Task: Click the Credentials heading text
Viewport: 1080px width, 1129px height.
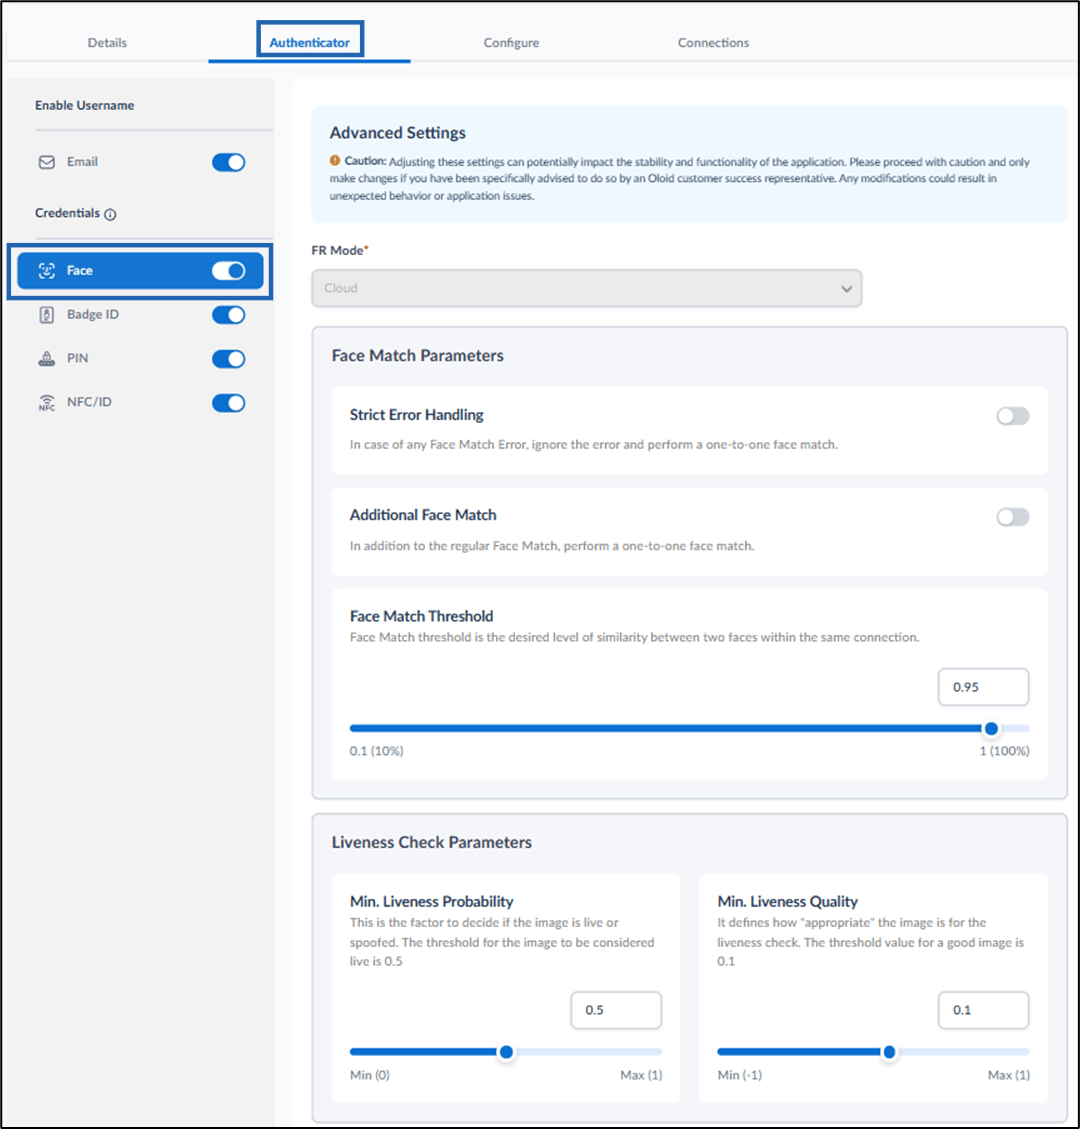Action: click(x=67, y=213)
